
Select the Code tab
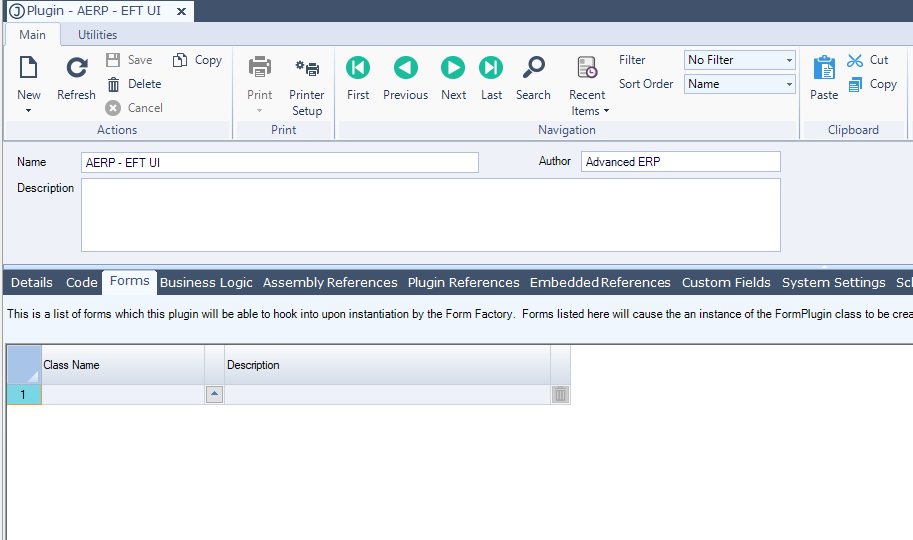[x=82, y=283]
